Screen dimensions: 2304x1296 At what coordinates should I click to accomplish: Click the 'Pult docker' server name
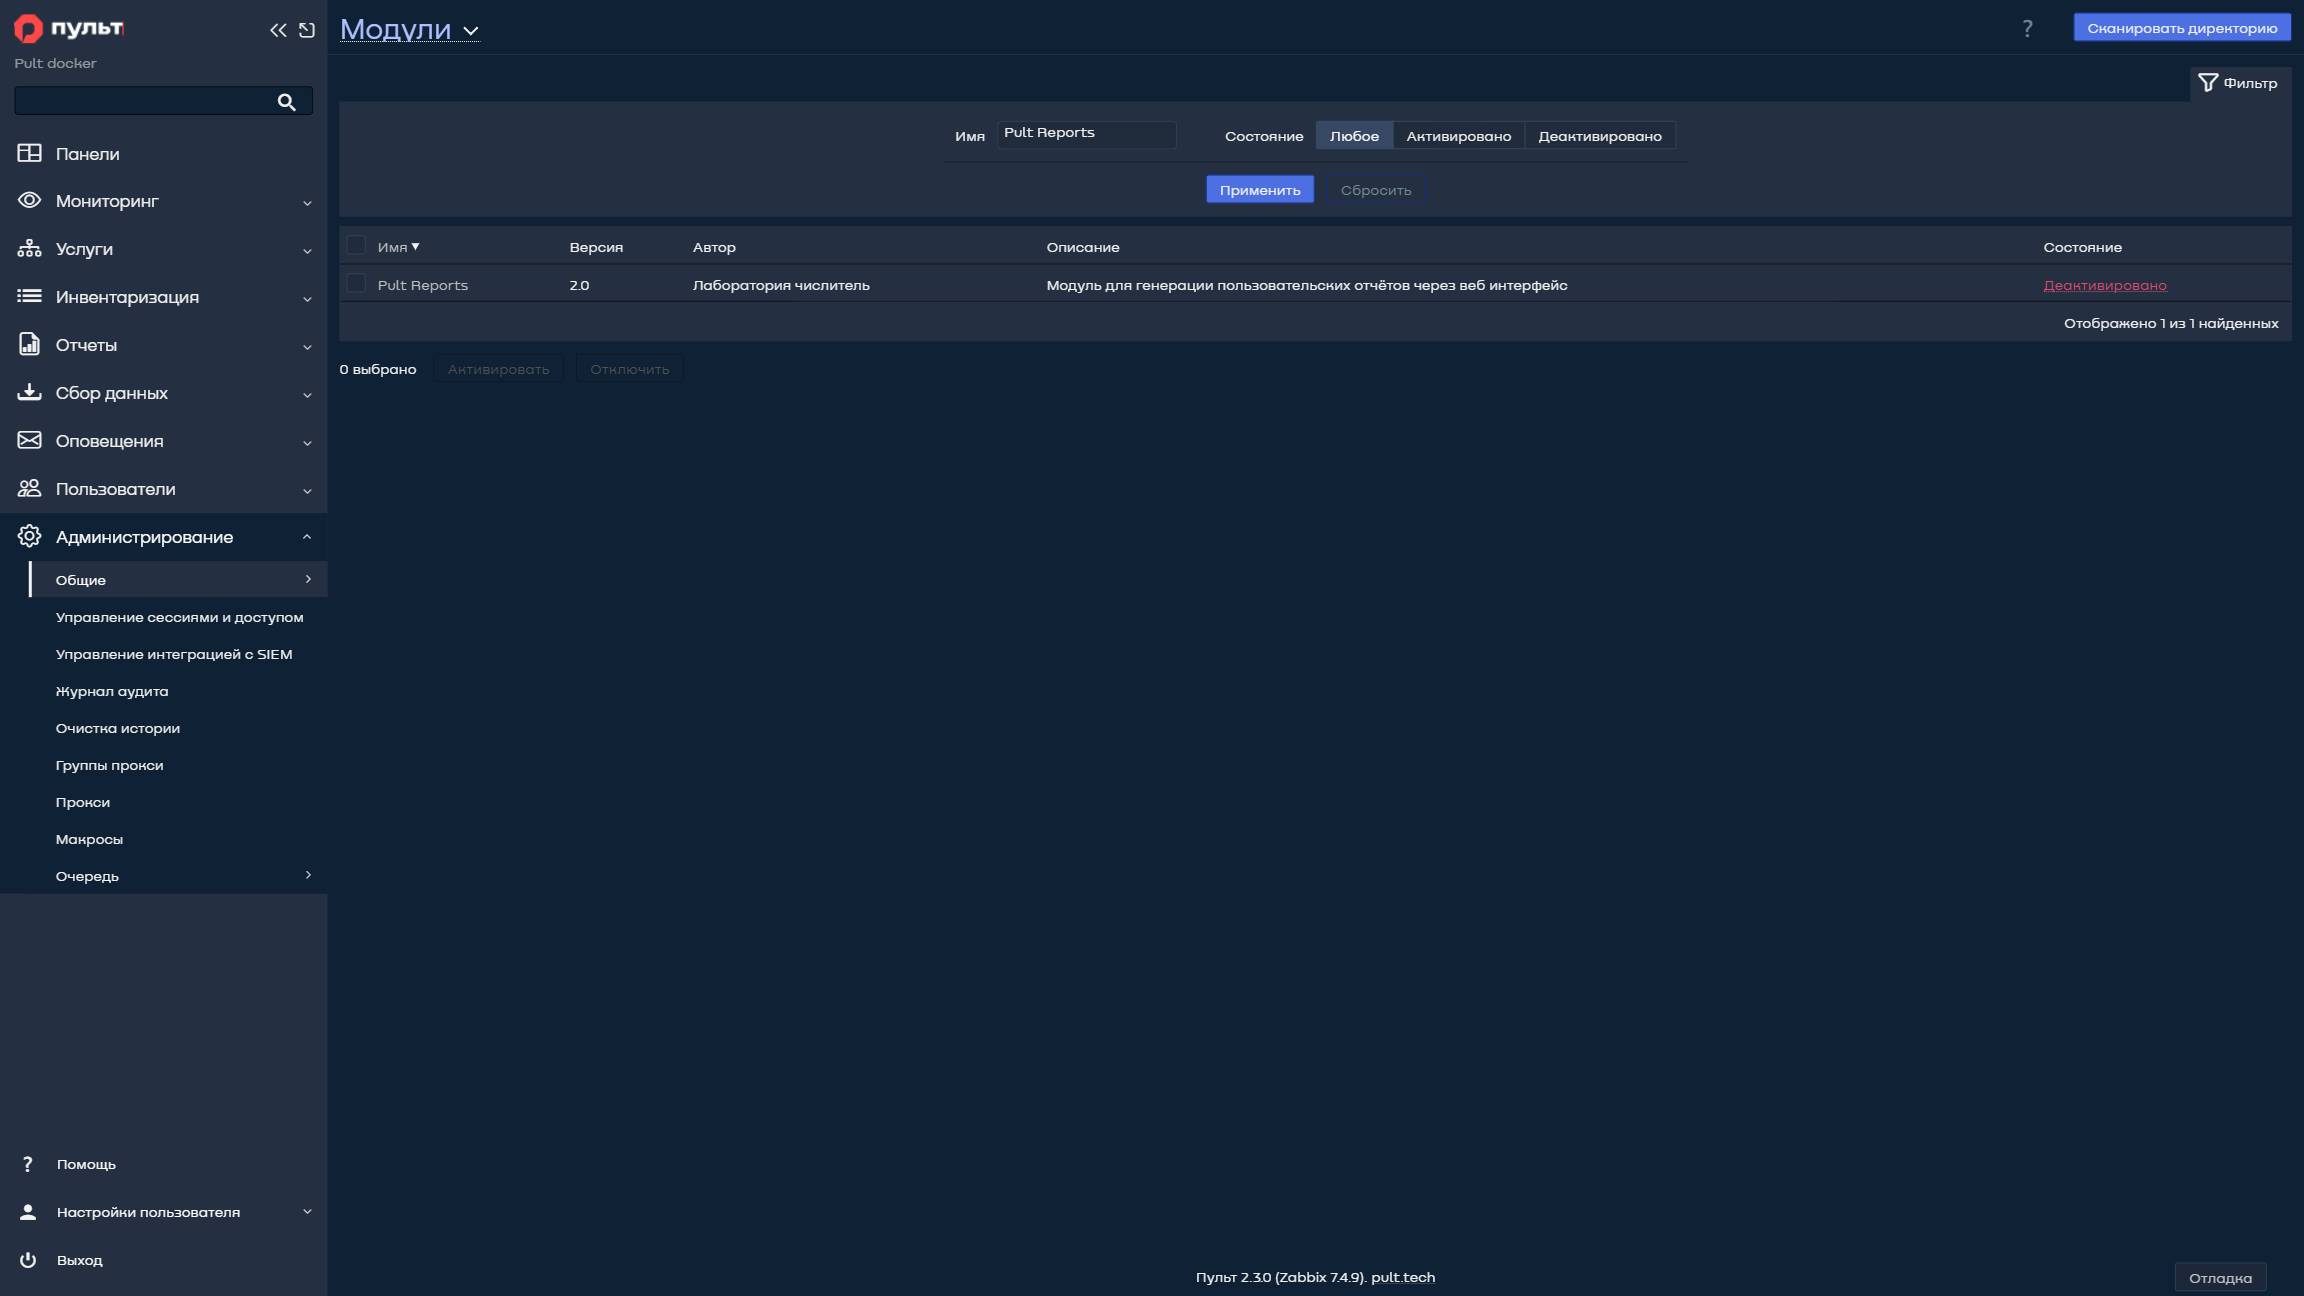(x=55, y=63)
